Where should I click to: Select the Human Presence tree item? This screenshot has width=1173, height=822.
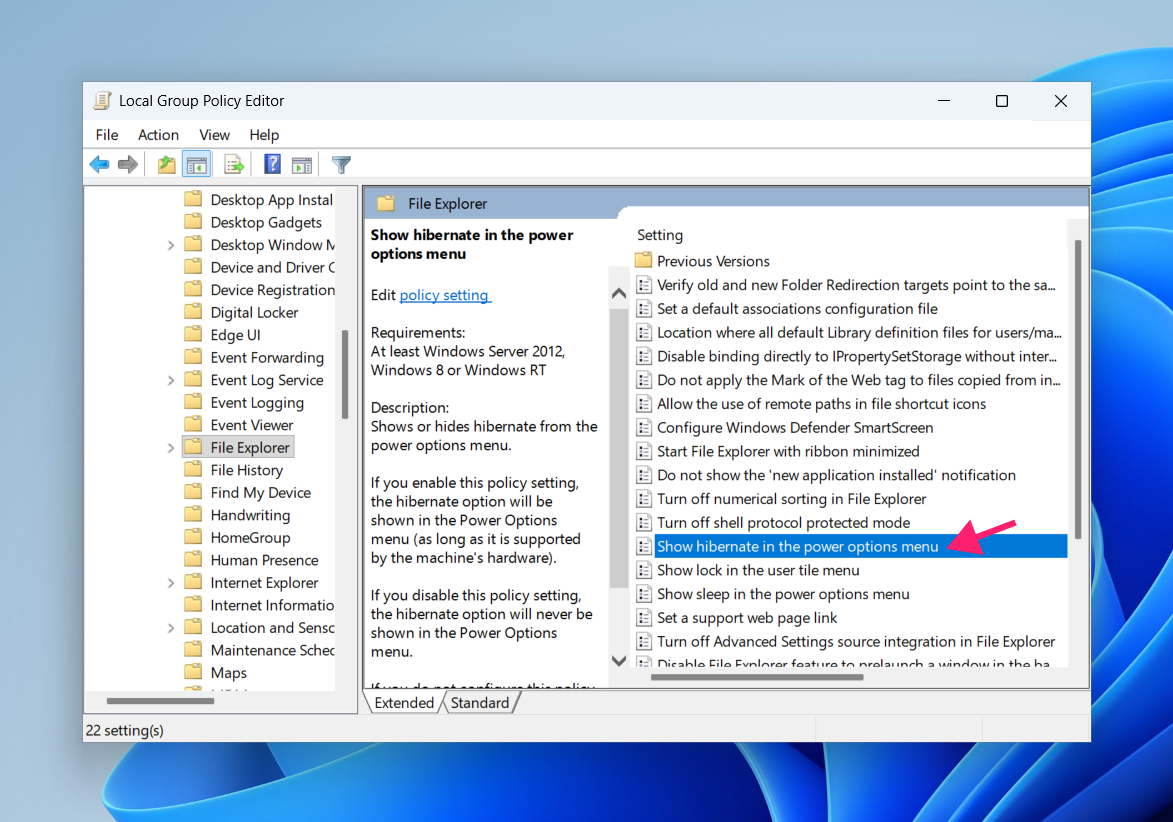point(264,559)
